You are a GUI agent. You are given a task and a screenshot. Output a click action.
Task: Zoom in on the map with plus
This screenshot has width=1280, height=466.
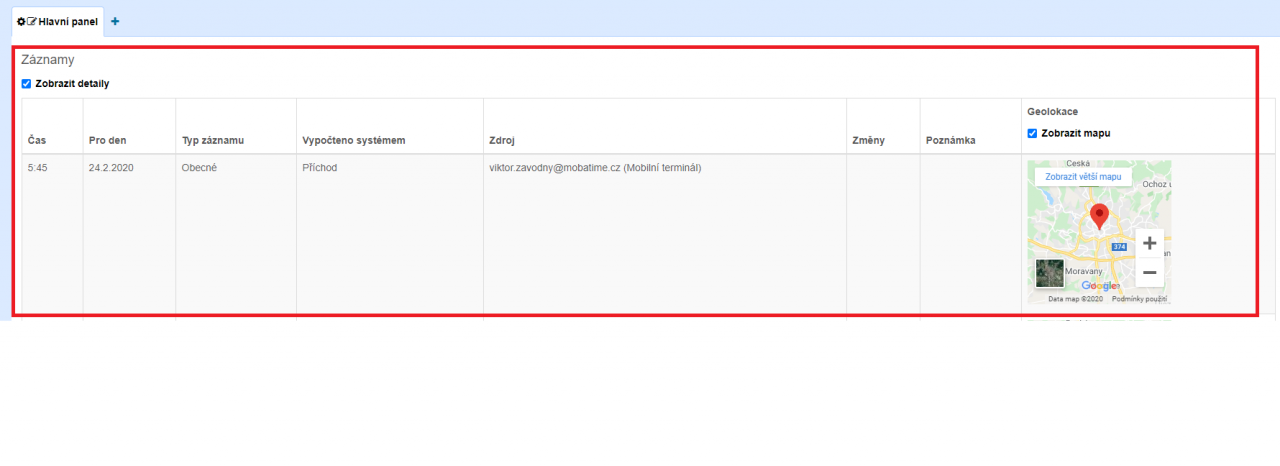click(1149, 243)
